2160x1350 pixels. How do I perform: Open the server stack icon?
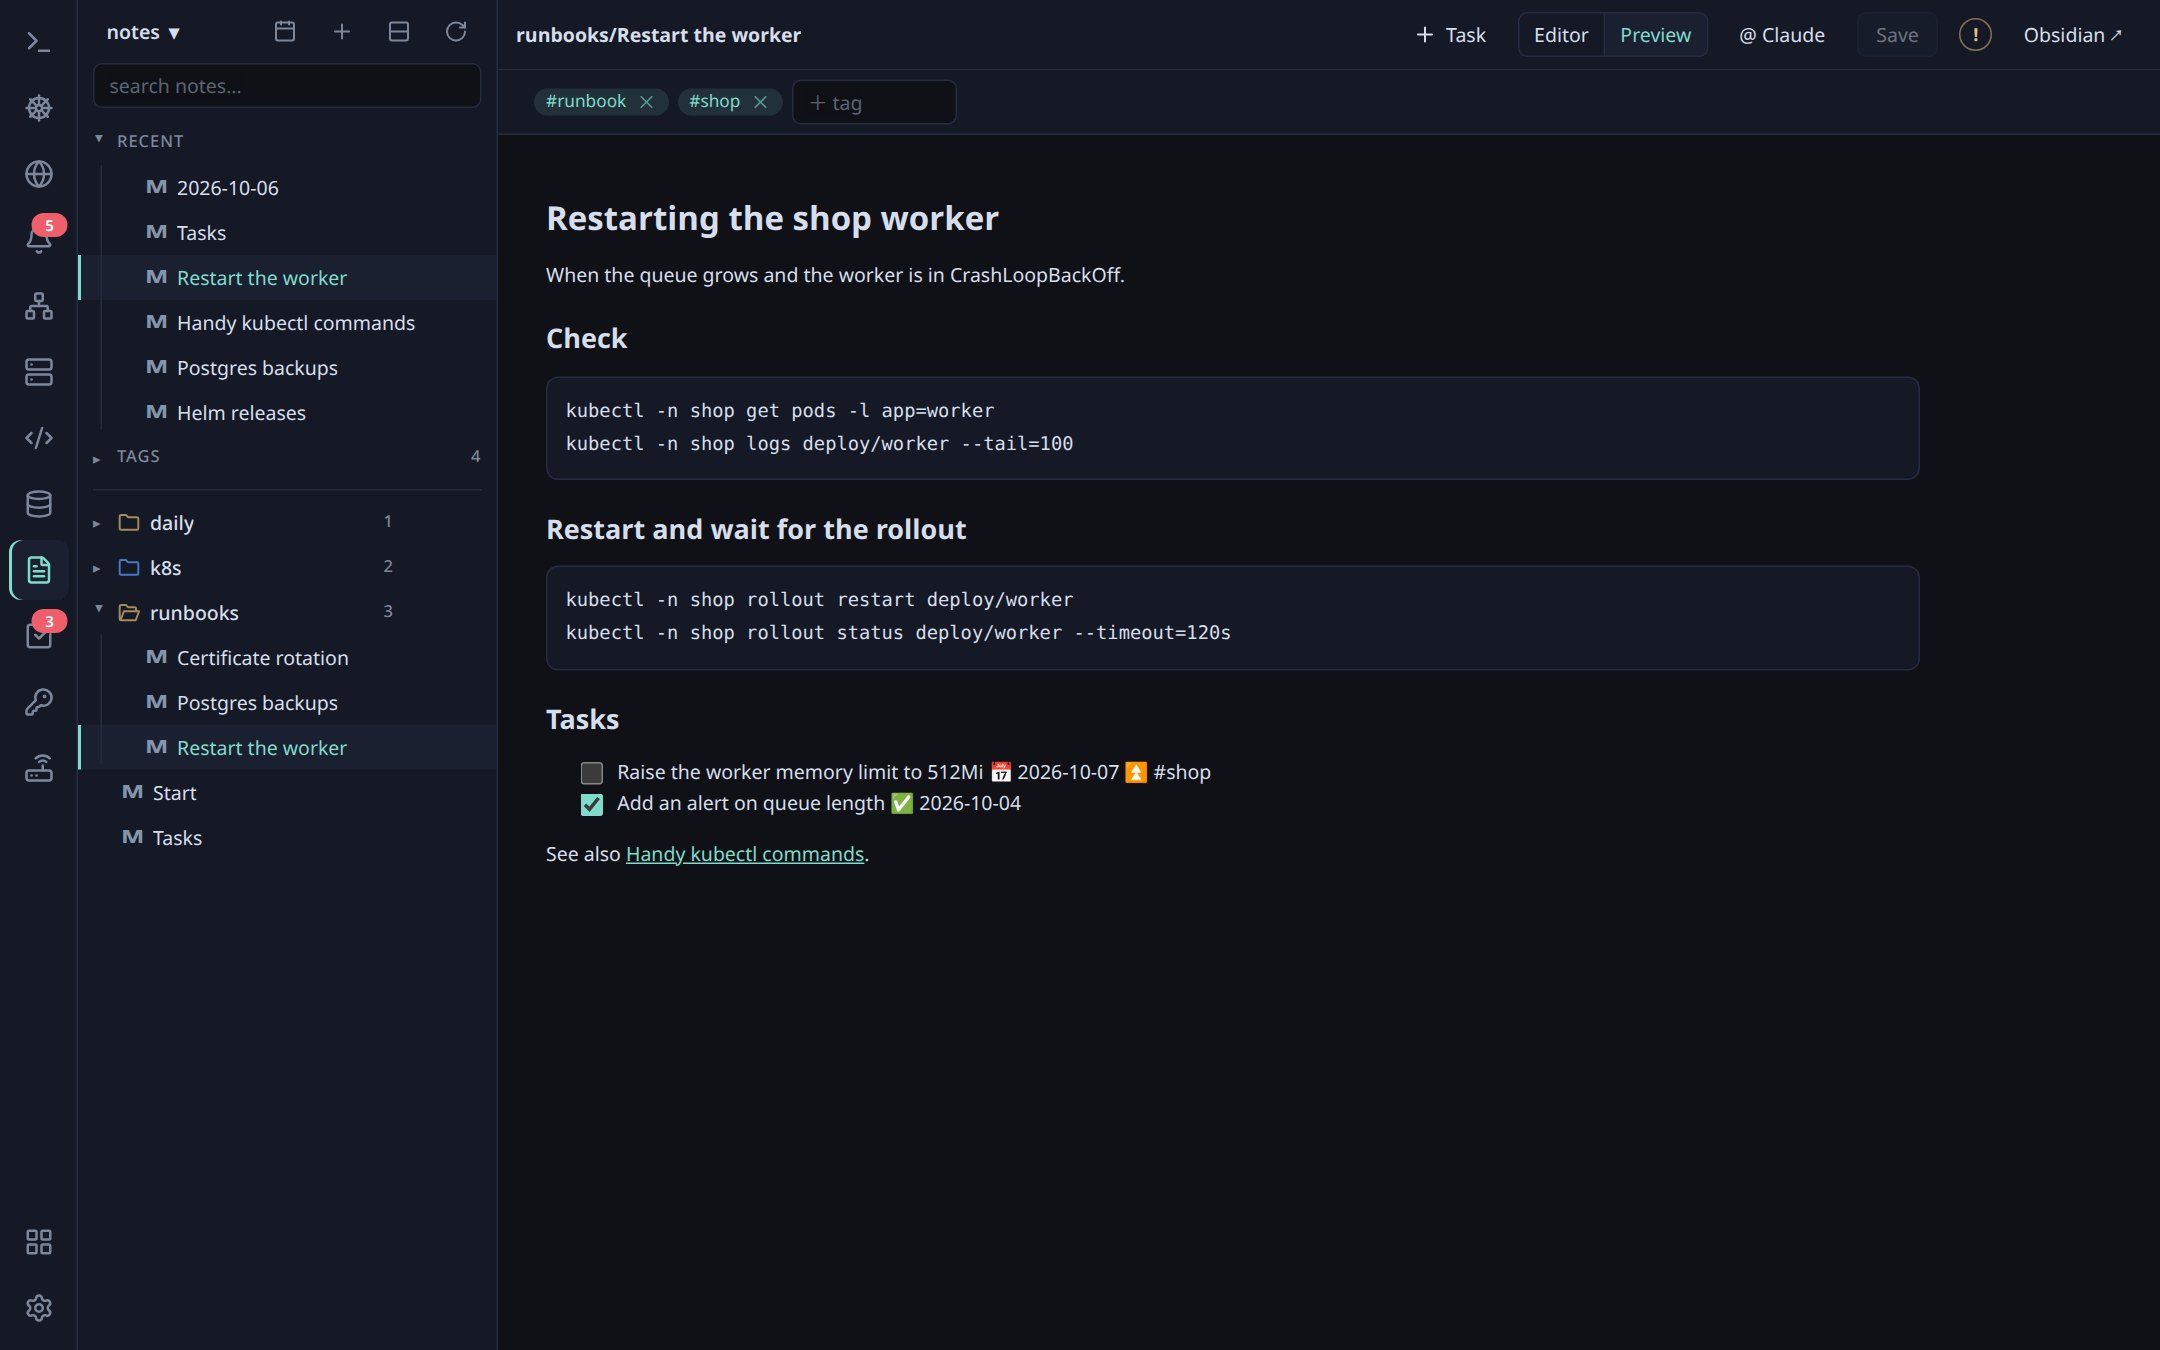[38, 372]
